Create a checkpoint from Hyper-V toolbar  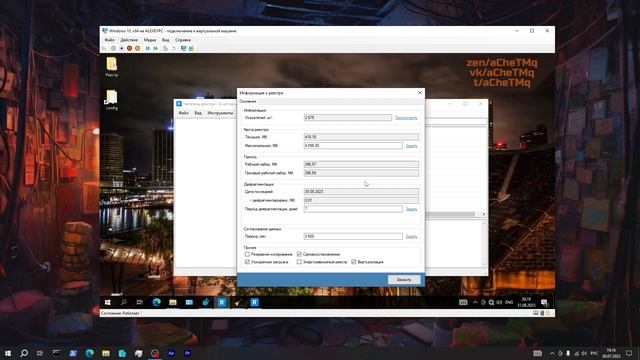(x=165, y=48)
